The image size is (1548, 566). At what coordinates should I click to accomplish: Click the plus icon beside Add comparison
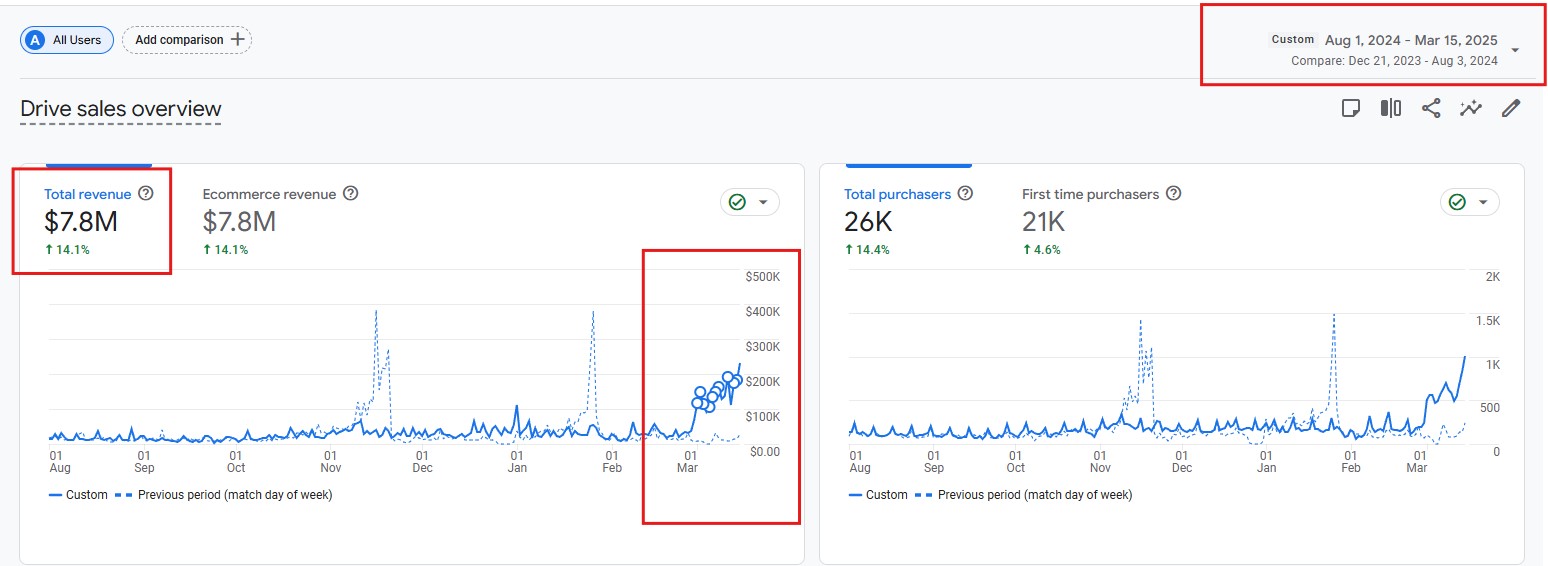[237, 40]
